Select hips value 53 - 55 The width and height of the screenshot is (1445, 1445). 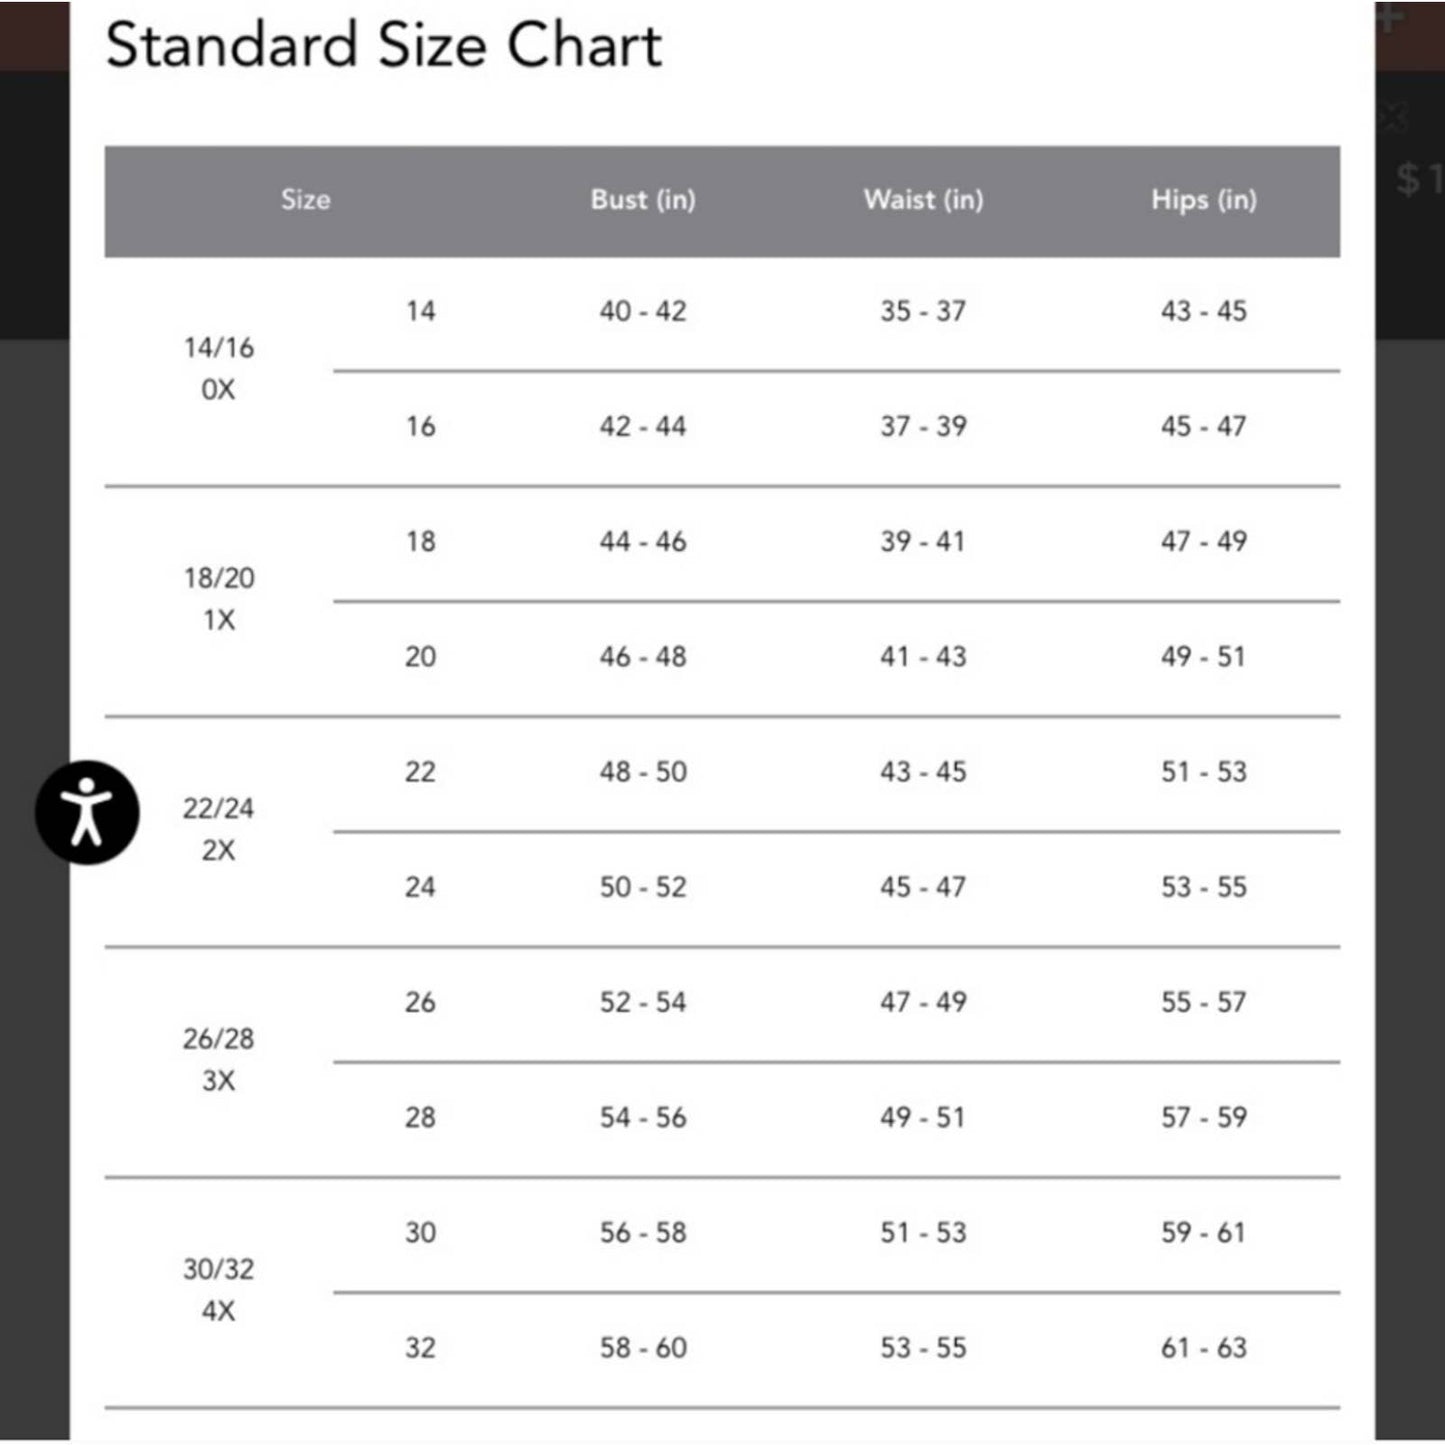1203,887
